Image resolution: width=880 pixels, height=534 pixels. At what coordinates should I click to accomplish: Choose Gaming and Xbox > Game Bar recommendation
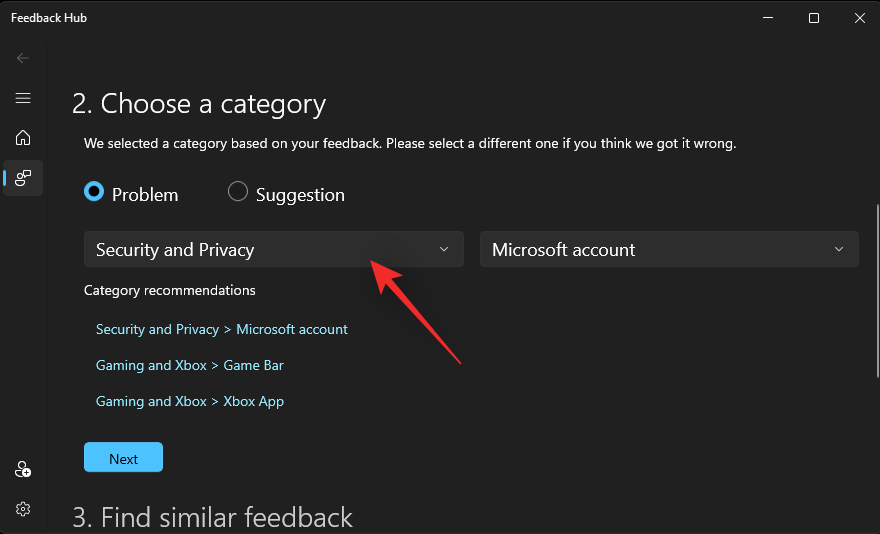click(190, 365)
